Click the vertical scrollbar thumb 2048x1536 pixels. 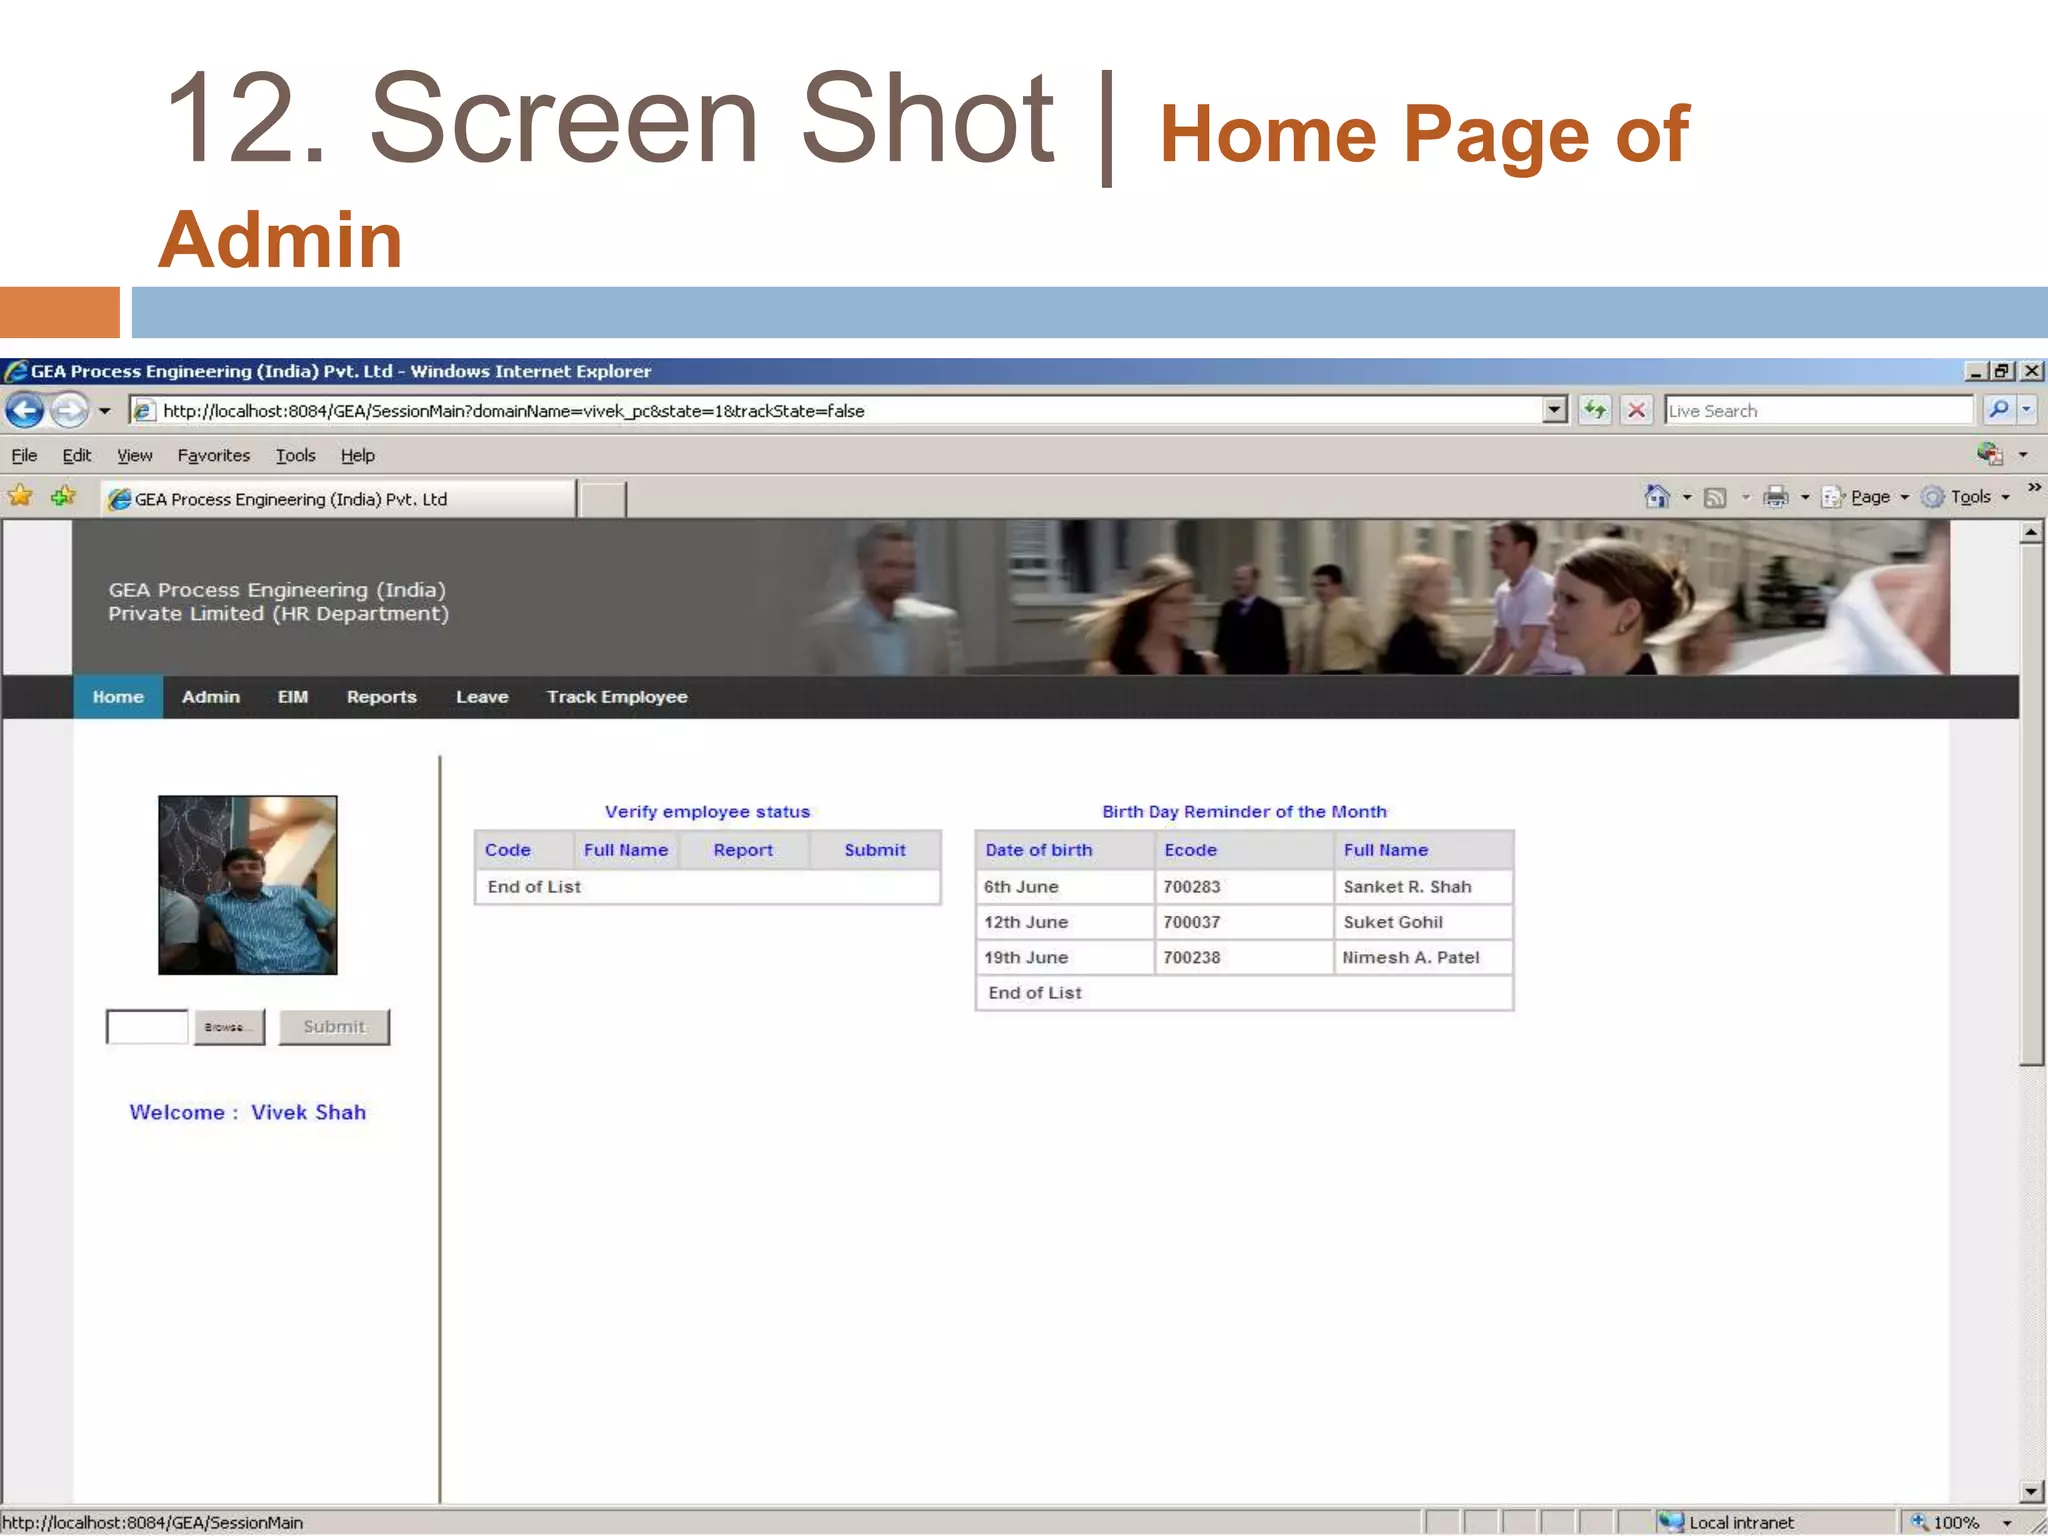tap(2030, 806)
